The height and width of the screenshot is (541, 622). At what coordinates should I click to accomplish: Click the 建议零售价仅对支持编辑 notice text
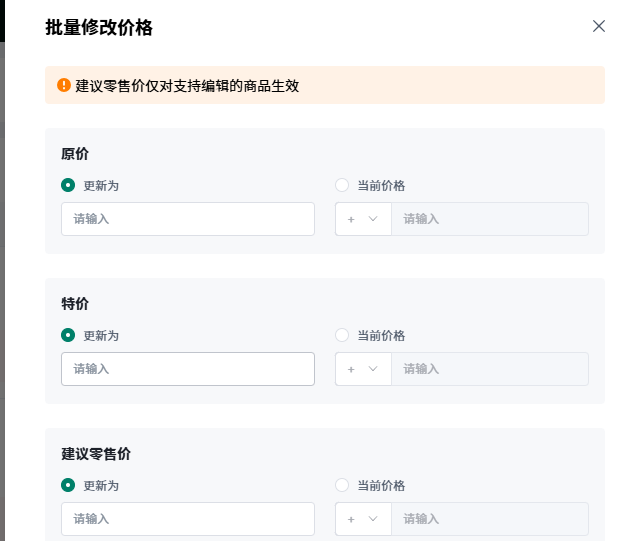(187, 86)
